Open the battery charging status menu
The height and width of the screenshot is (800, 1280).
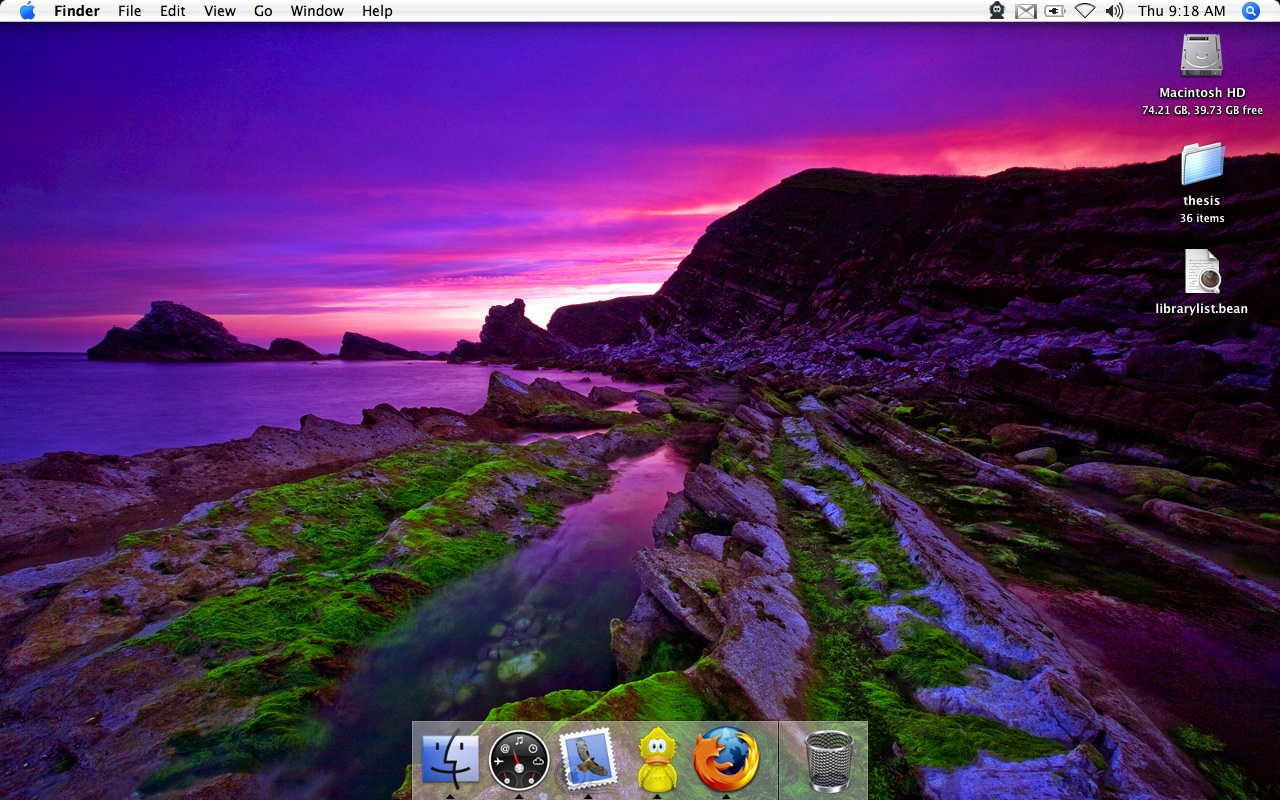pyautogui.click(x=1055, y=11)
